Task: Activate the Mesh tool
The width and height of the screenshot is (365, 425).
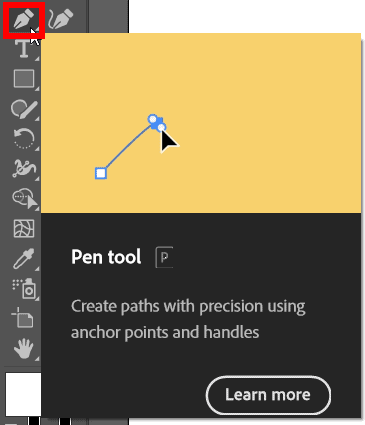Action: (24, 229)
